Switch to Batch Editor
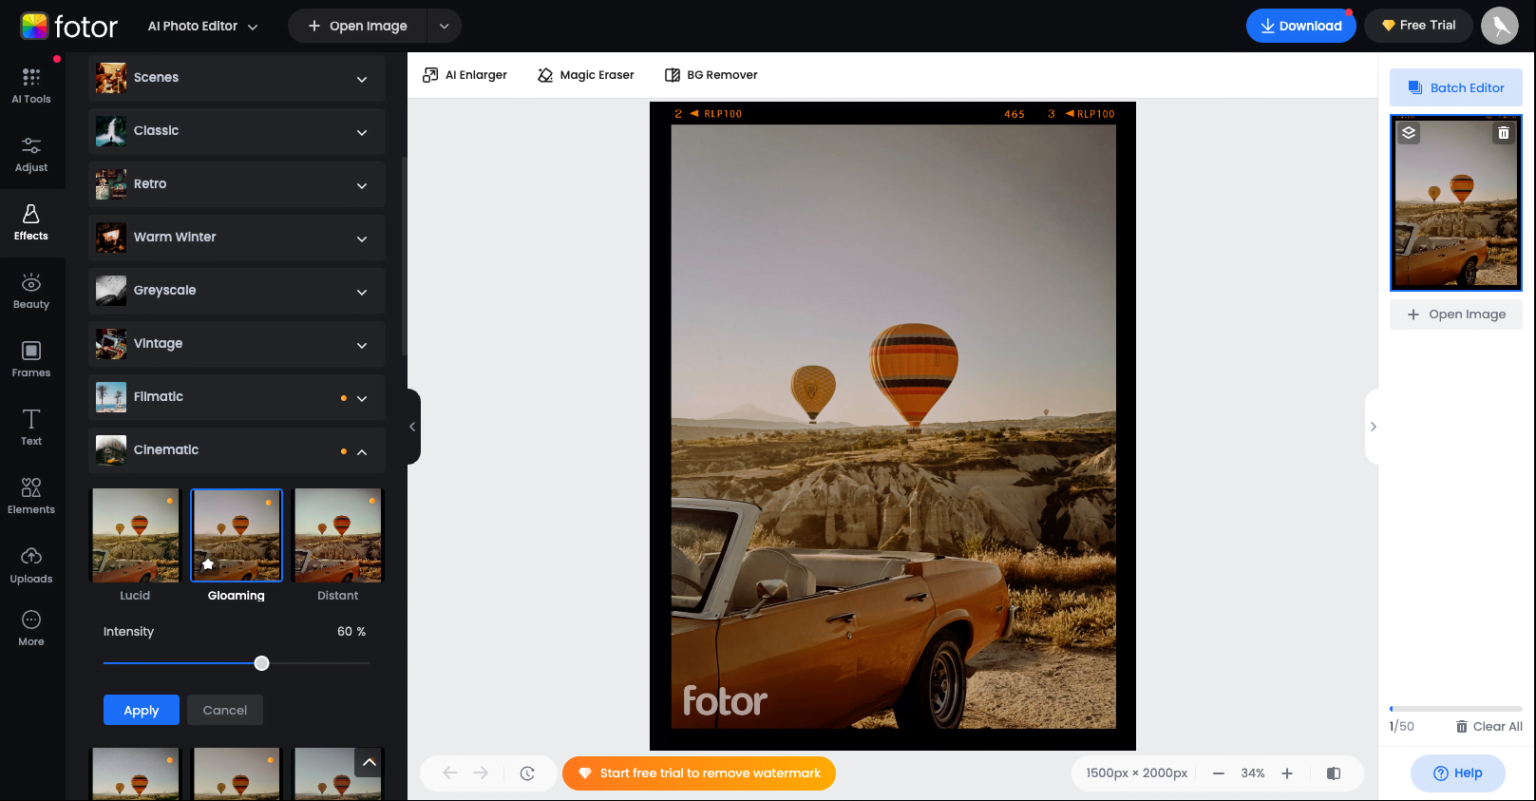The height and width of the screenshot is (801, 1536). click(1455, 87)
